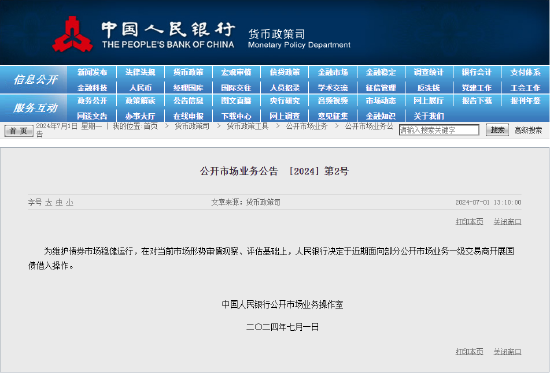Open the 政务公开 menu item
Screen dimensions: 550x373
click(92, 101)
